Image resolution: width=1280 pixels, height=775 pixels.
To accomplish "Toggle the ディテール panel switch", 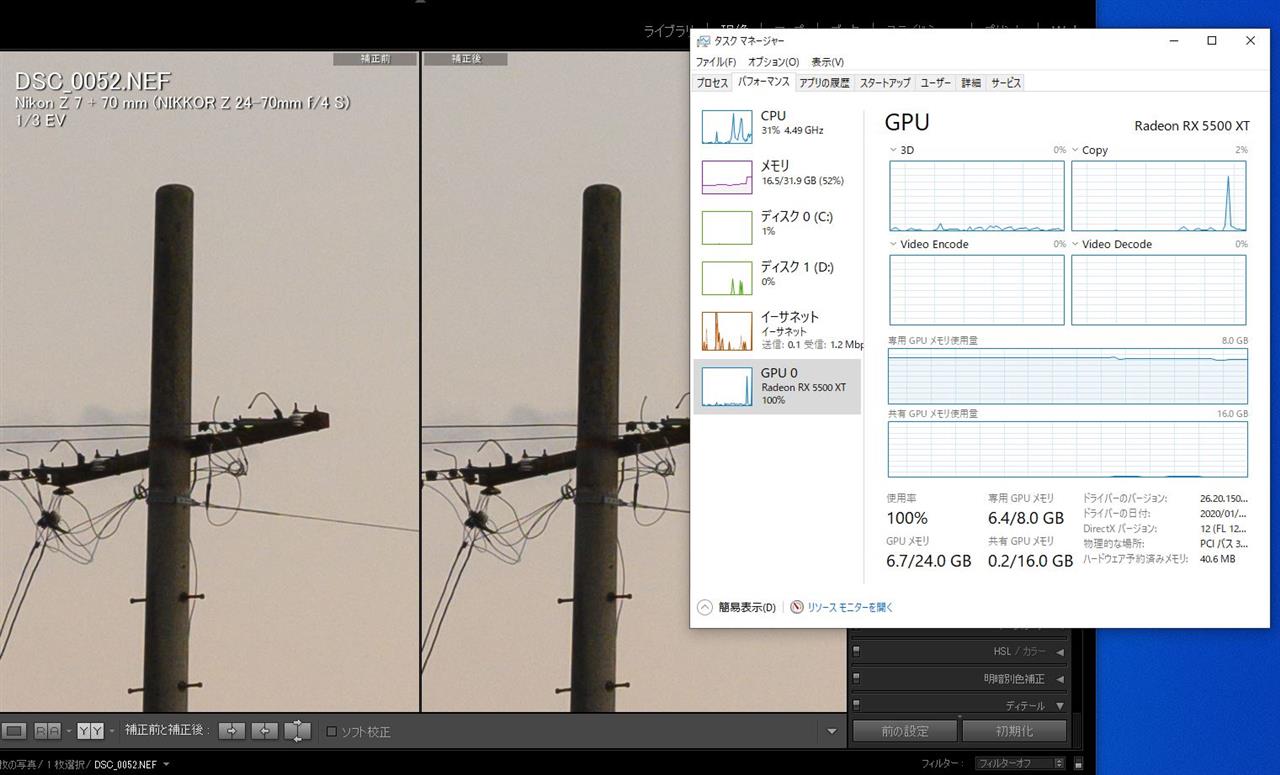I will coord(857,705).
